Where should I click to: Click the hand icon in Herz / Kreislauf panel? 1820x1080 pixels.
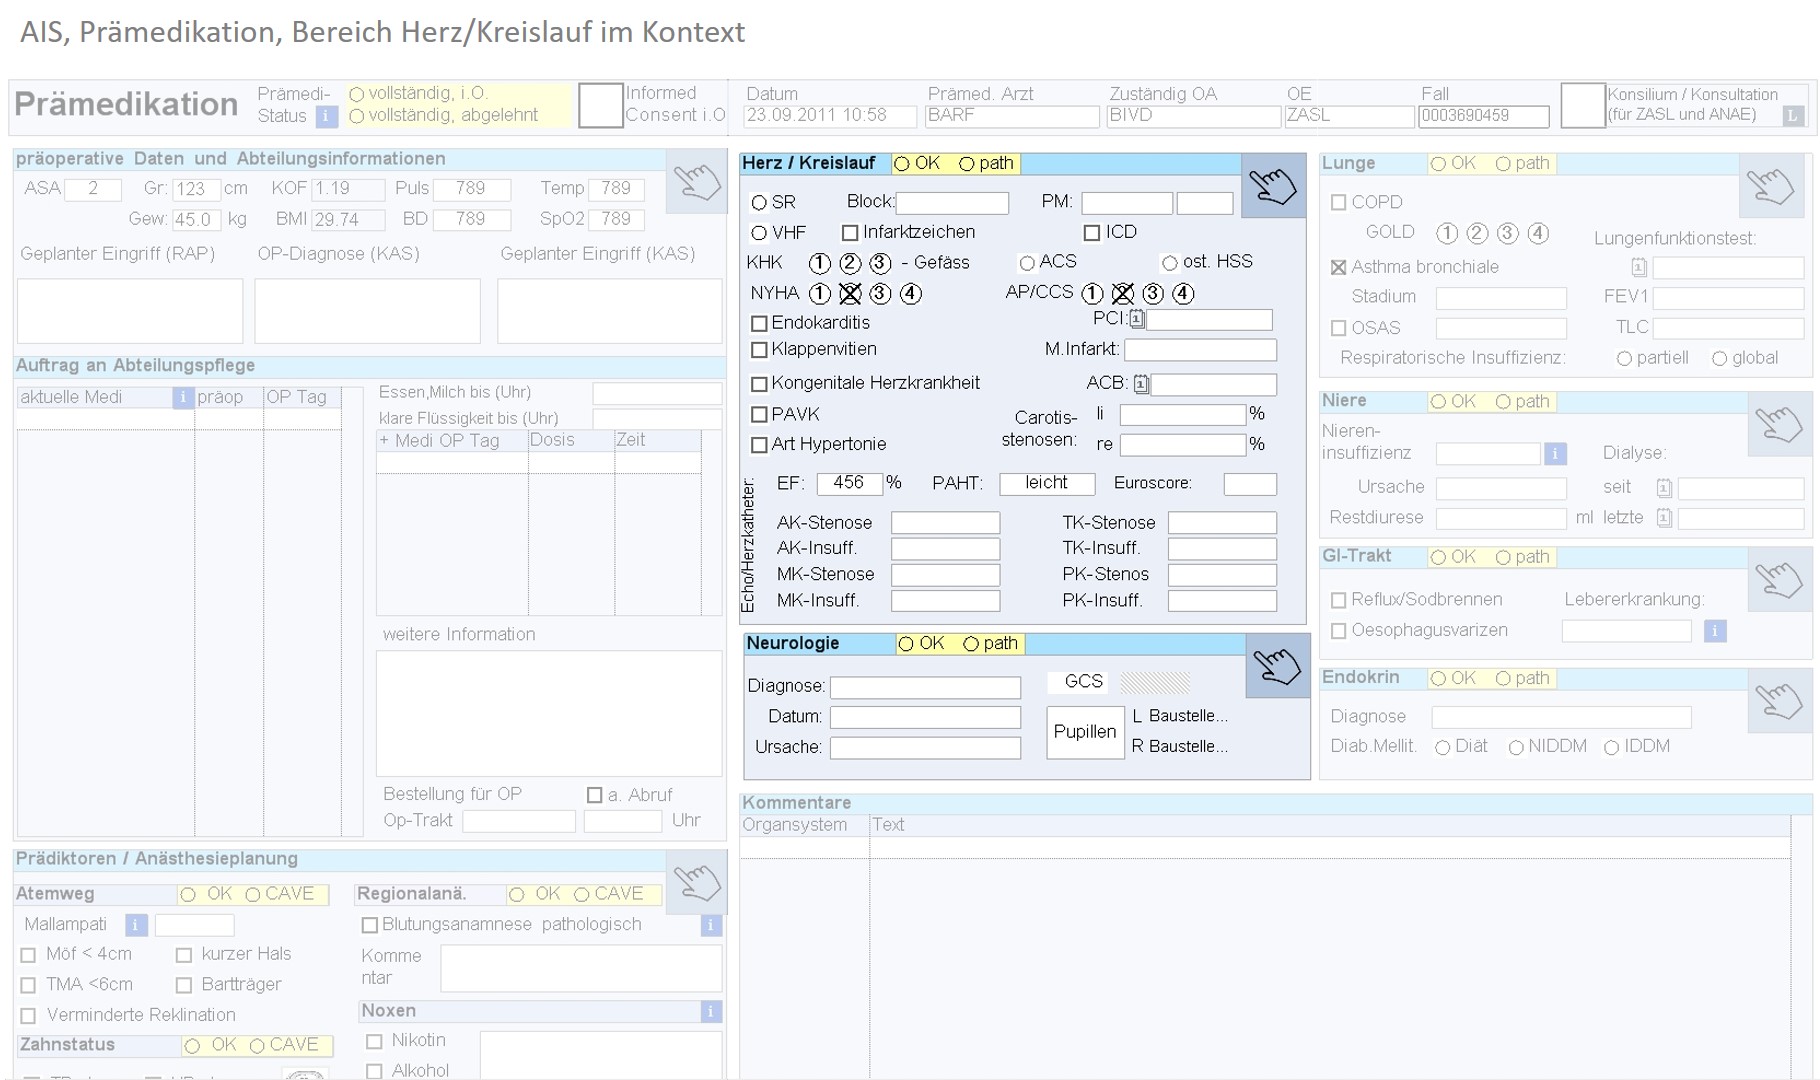(1272, 186)
